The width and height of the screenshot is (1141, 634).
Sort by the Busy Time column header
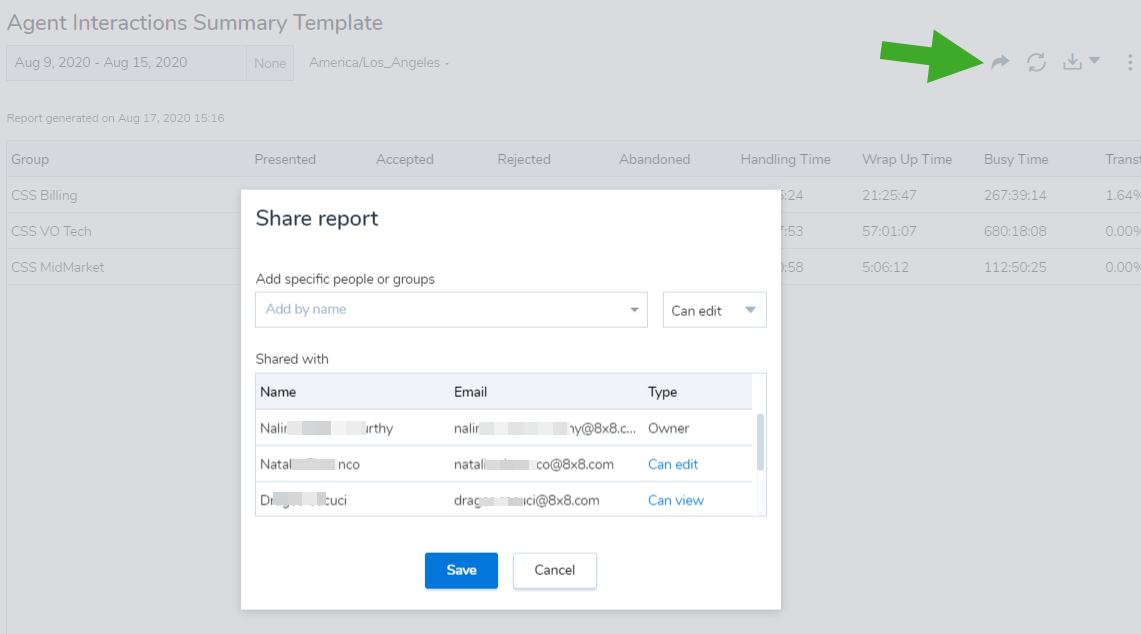(1016, 159)
